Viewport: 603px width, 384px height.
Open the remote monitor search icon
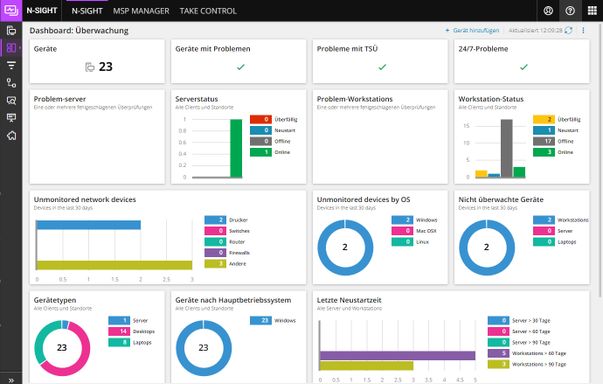pos(11,100)
